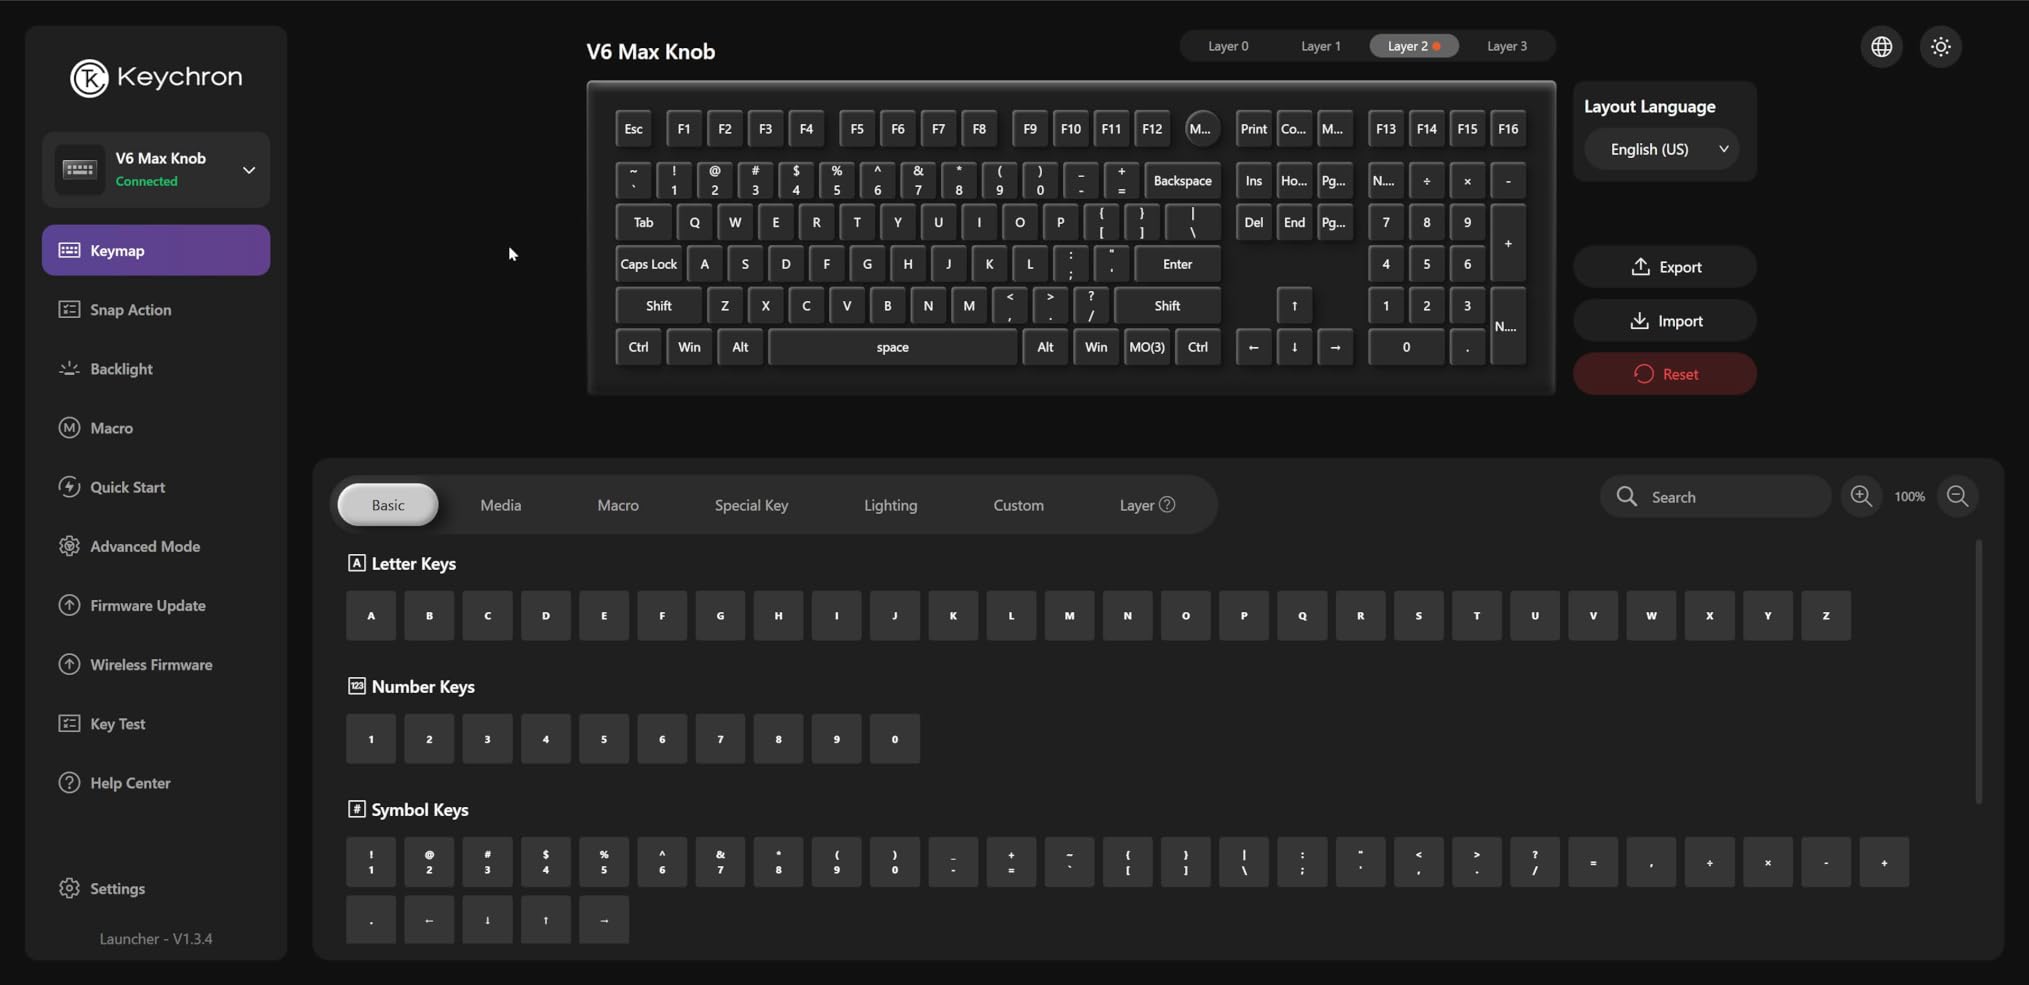This screenshot has height=985, width=2029.
Task: Switch to Layer 3
Action: [x=1507, y=46]
